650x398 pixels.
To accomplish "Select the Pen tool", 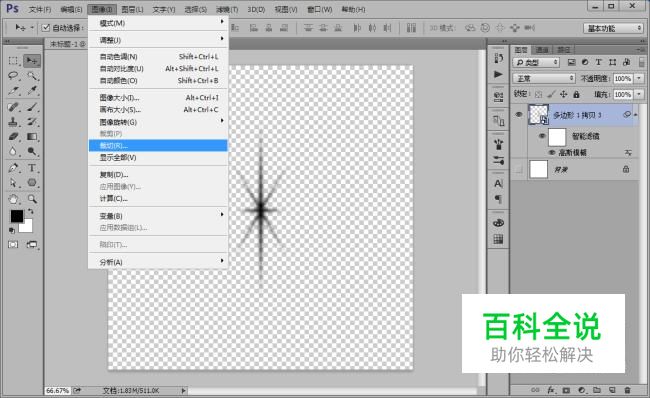I will [13, 168].
